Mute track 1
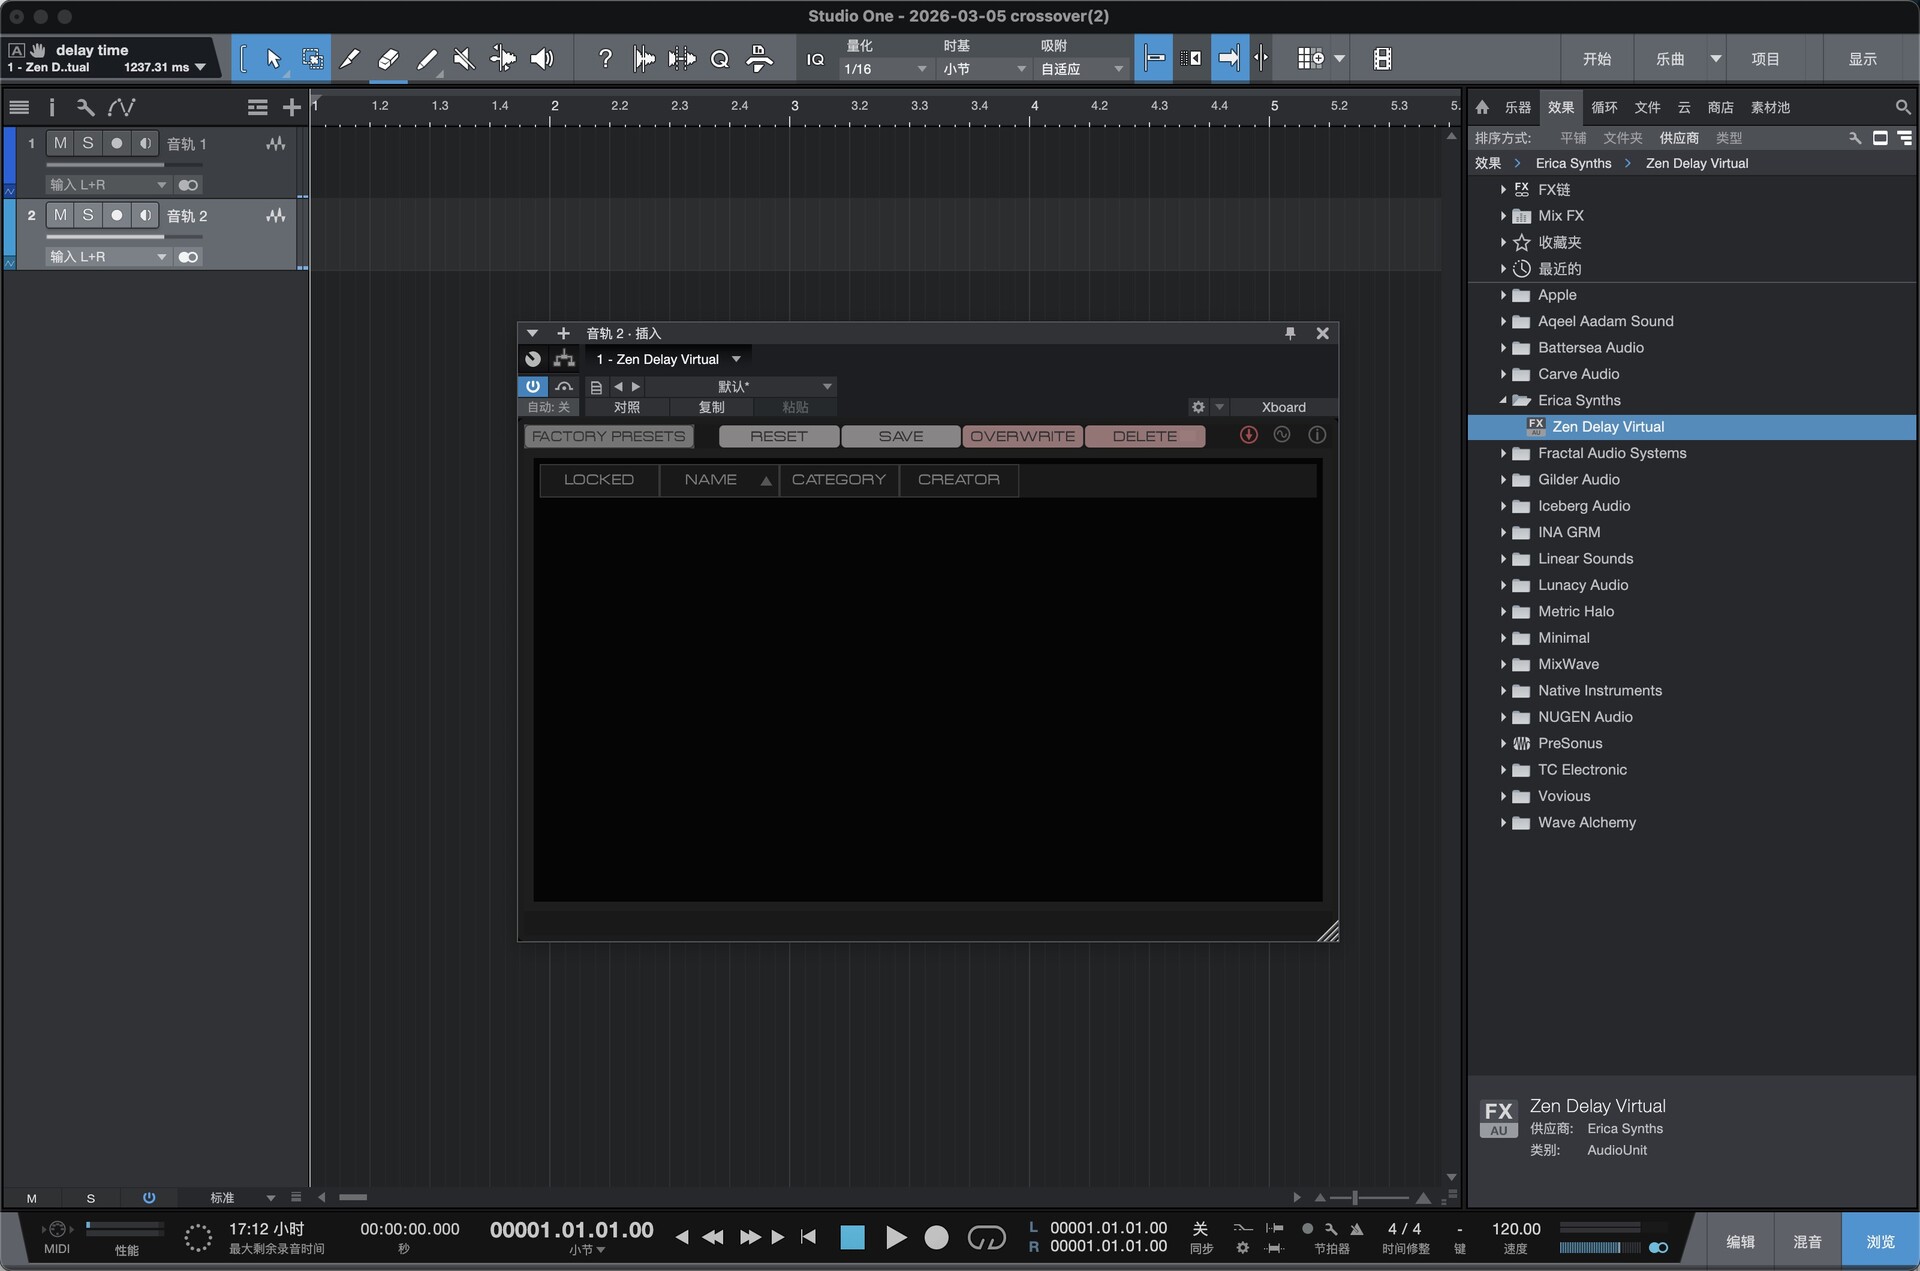Image resolution: width=1920 pixels, height=1271 pixels. (60, 143)
